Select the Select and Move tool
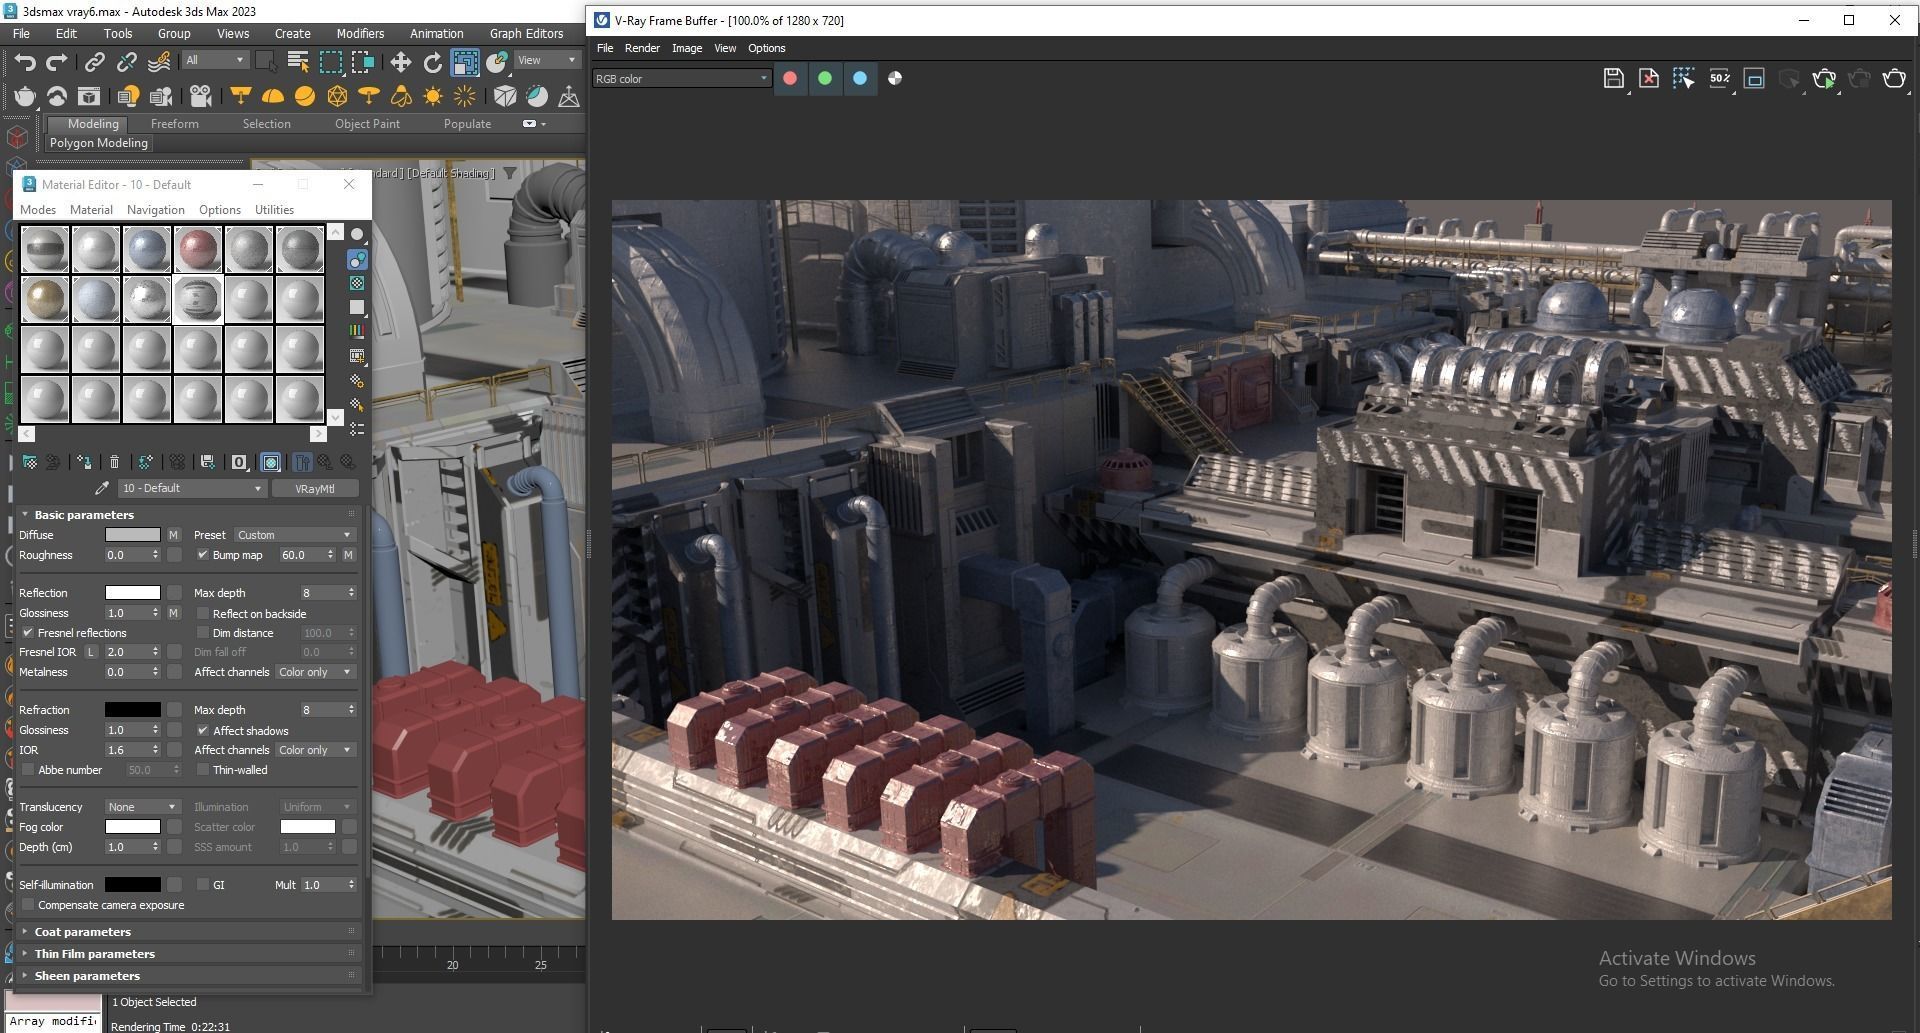This screenshot has width=1920, height=1033. [x=400, y=62]
